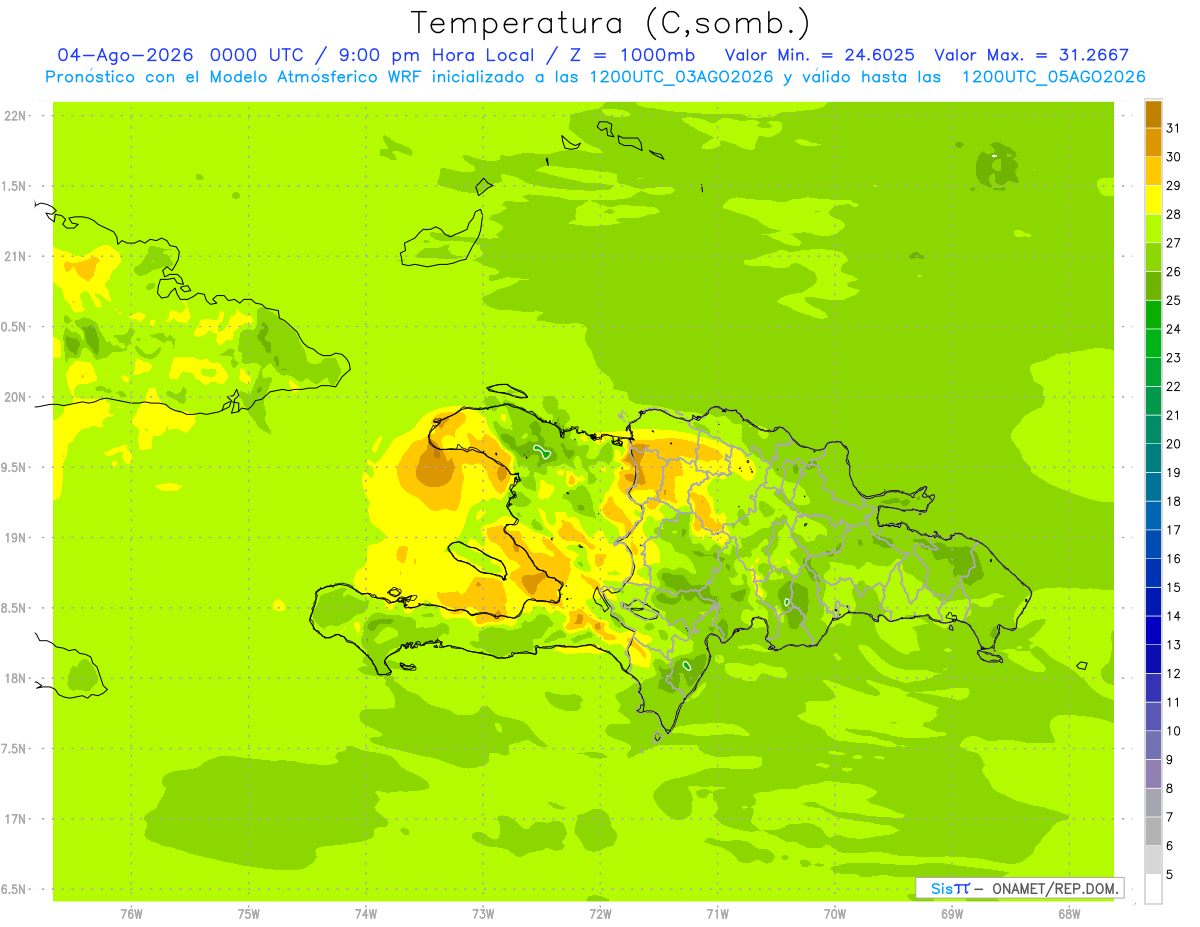
Task: Click the 73W longitude axis label
Action: (483, 913)
